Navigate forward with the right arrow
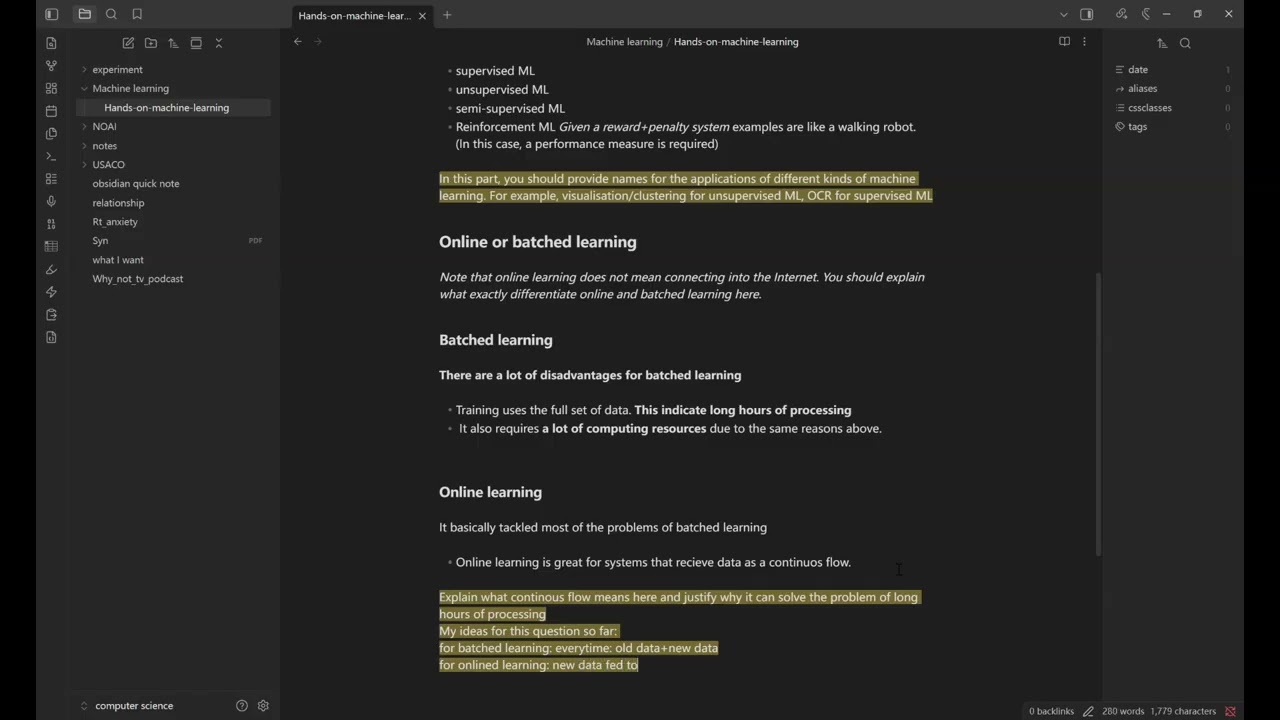Image resolution: width=1280 pixels, height=720 pixels. [x=319, y=42]
